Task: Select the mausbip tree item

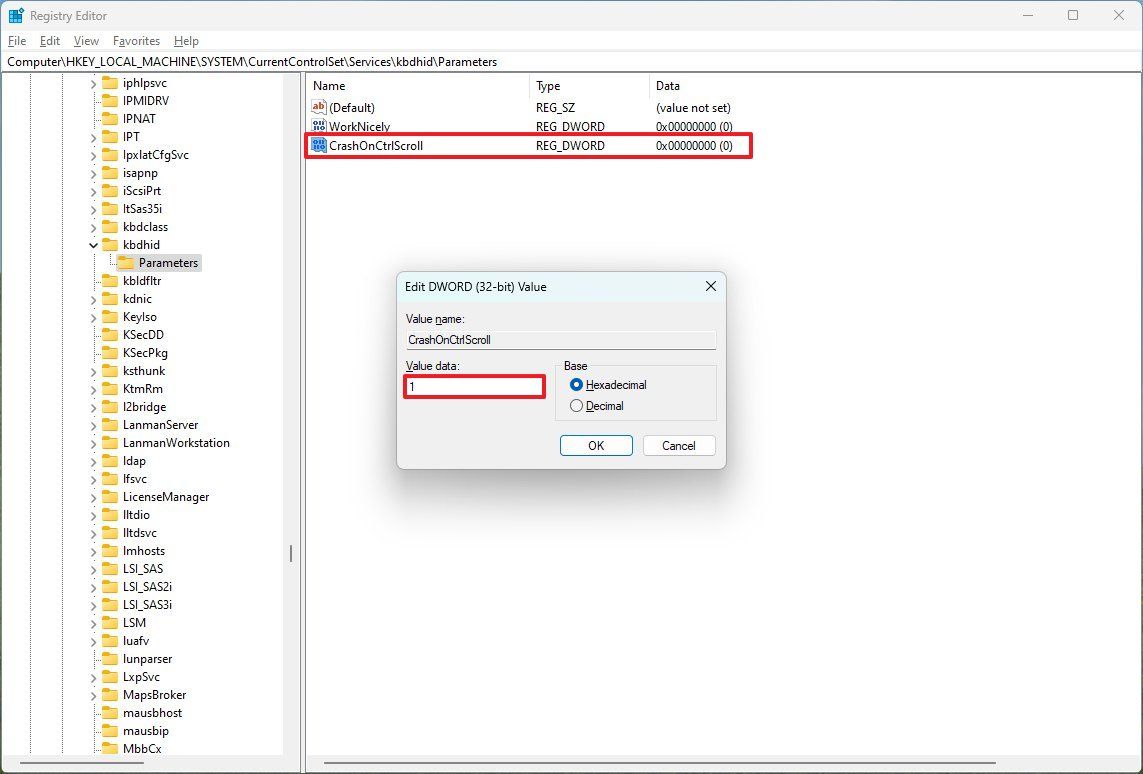Action: (x=146, y=731)
